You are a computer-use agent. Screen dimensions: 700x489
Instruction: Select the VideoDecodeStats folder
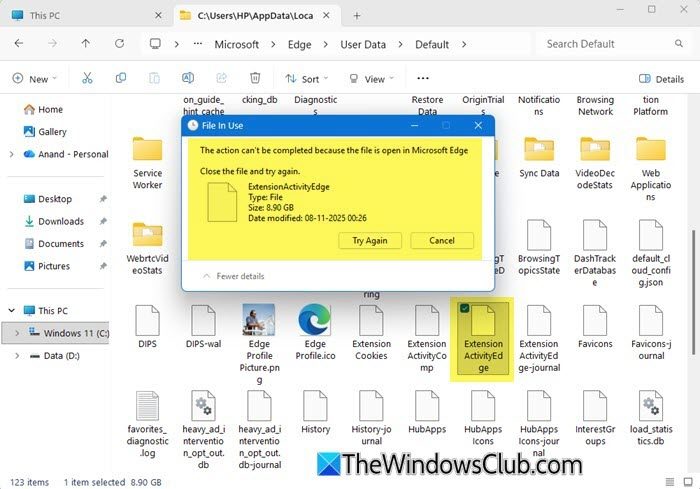point(595,163)
